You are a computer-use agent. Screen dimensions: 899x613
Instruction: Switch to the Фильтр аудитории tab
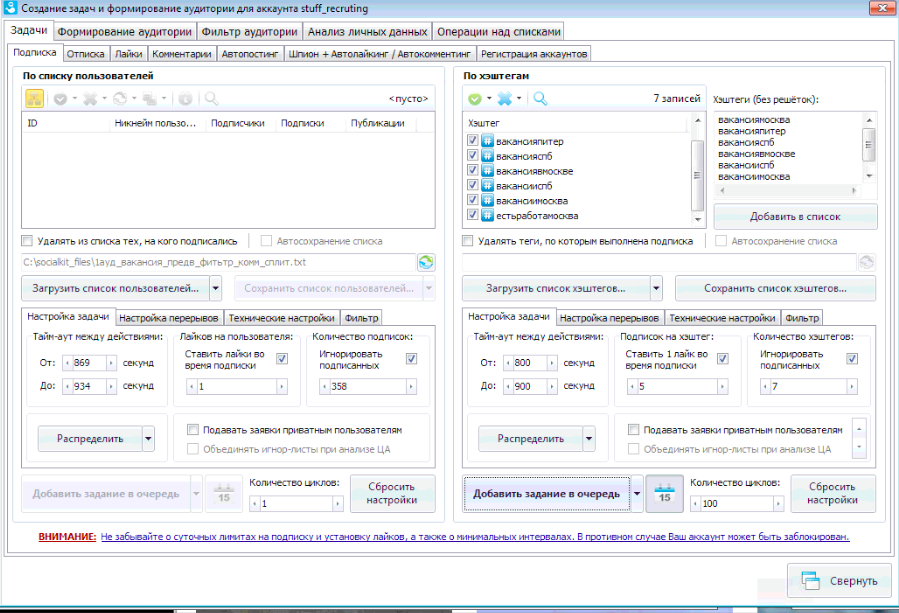coord(249,32)
